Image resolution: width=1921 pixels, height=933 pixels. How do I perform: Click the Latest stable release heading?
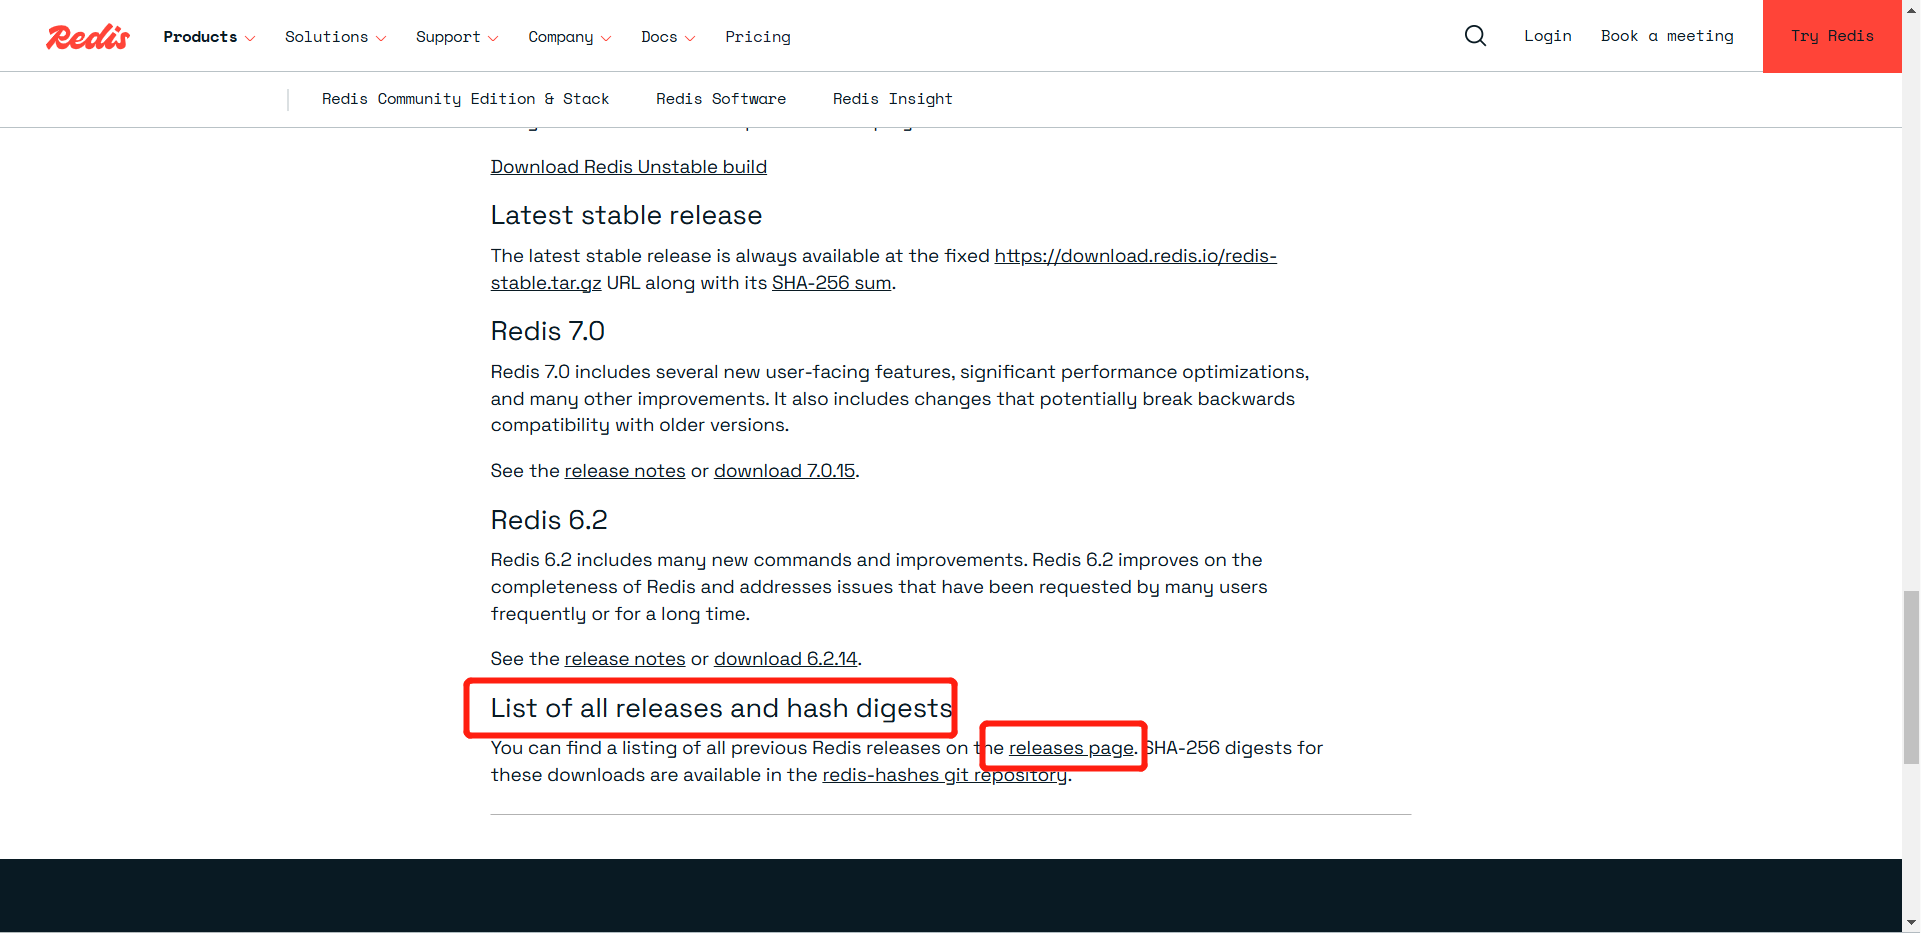click(626, 215)
